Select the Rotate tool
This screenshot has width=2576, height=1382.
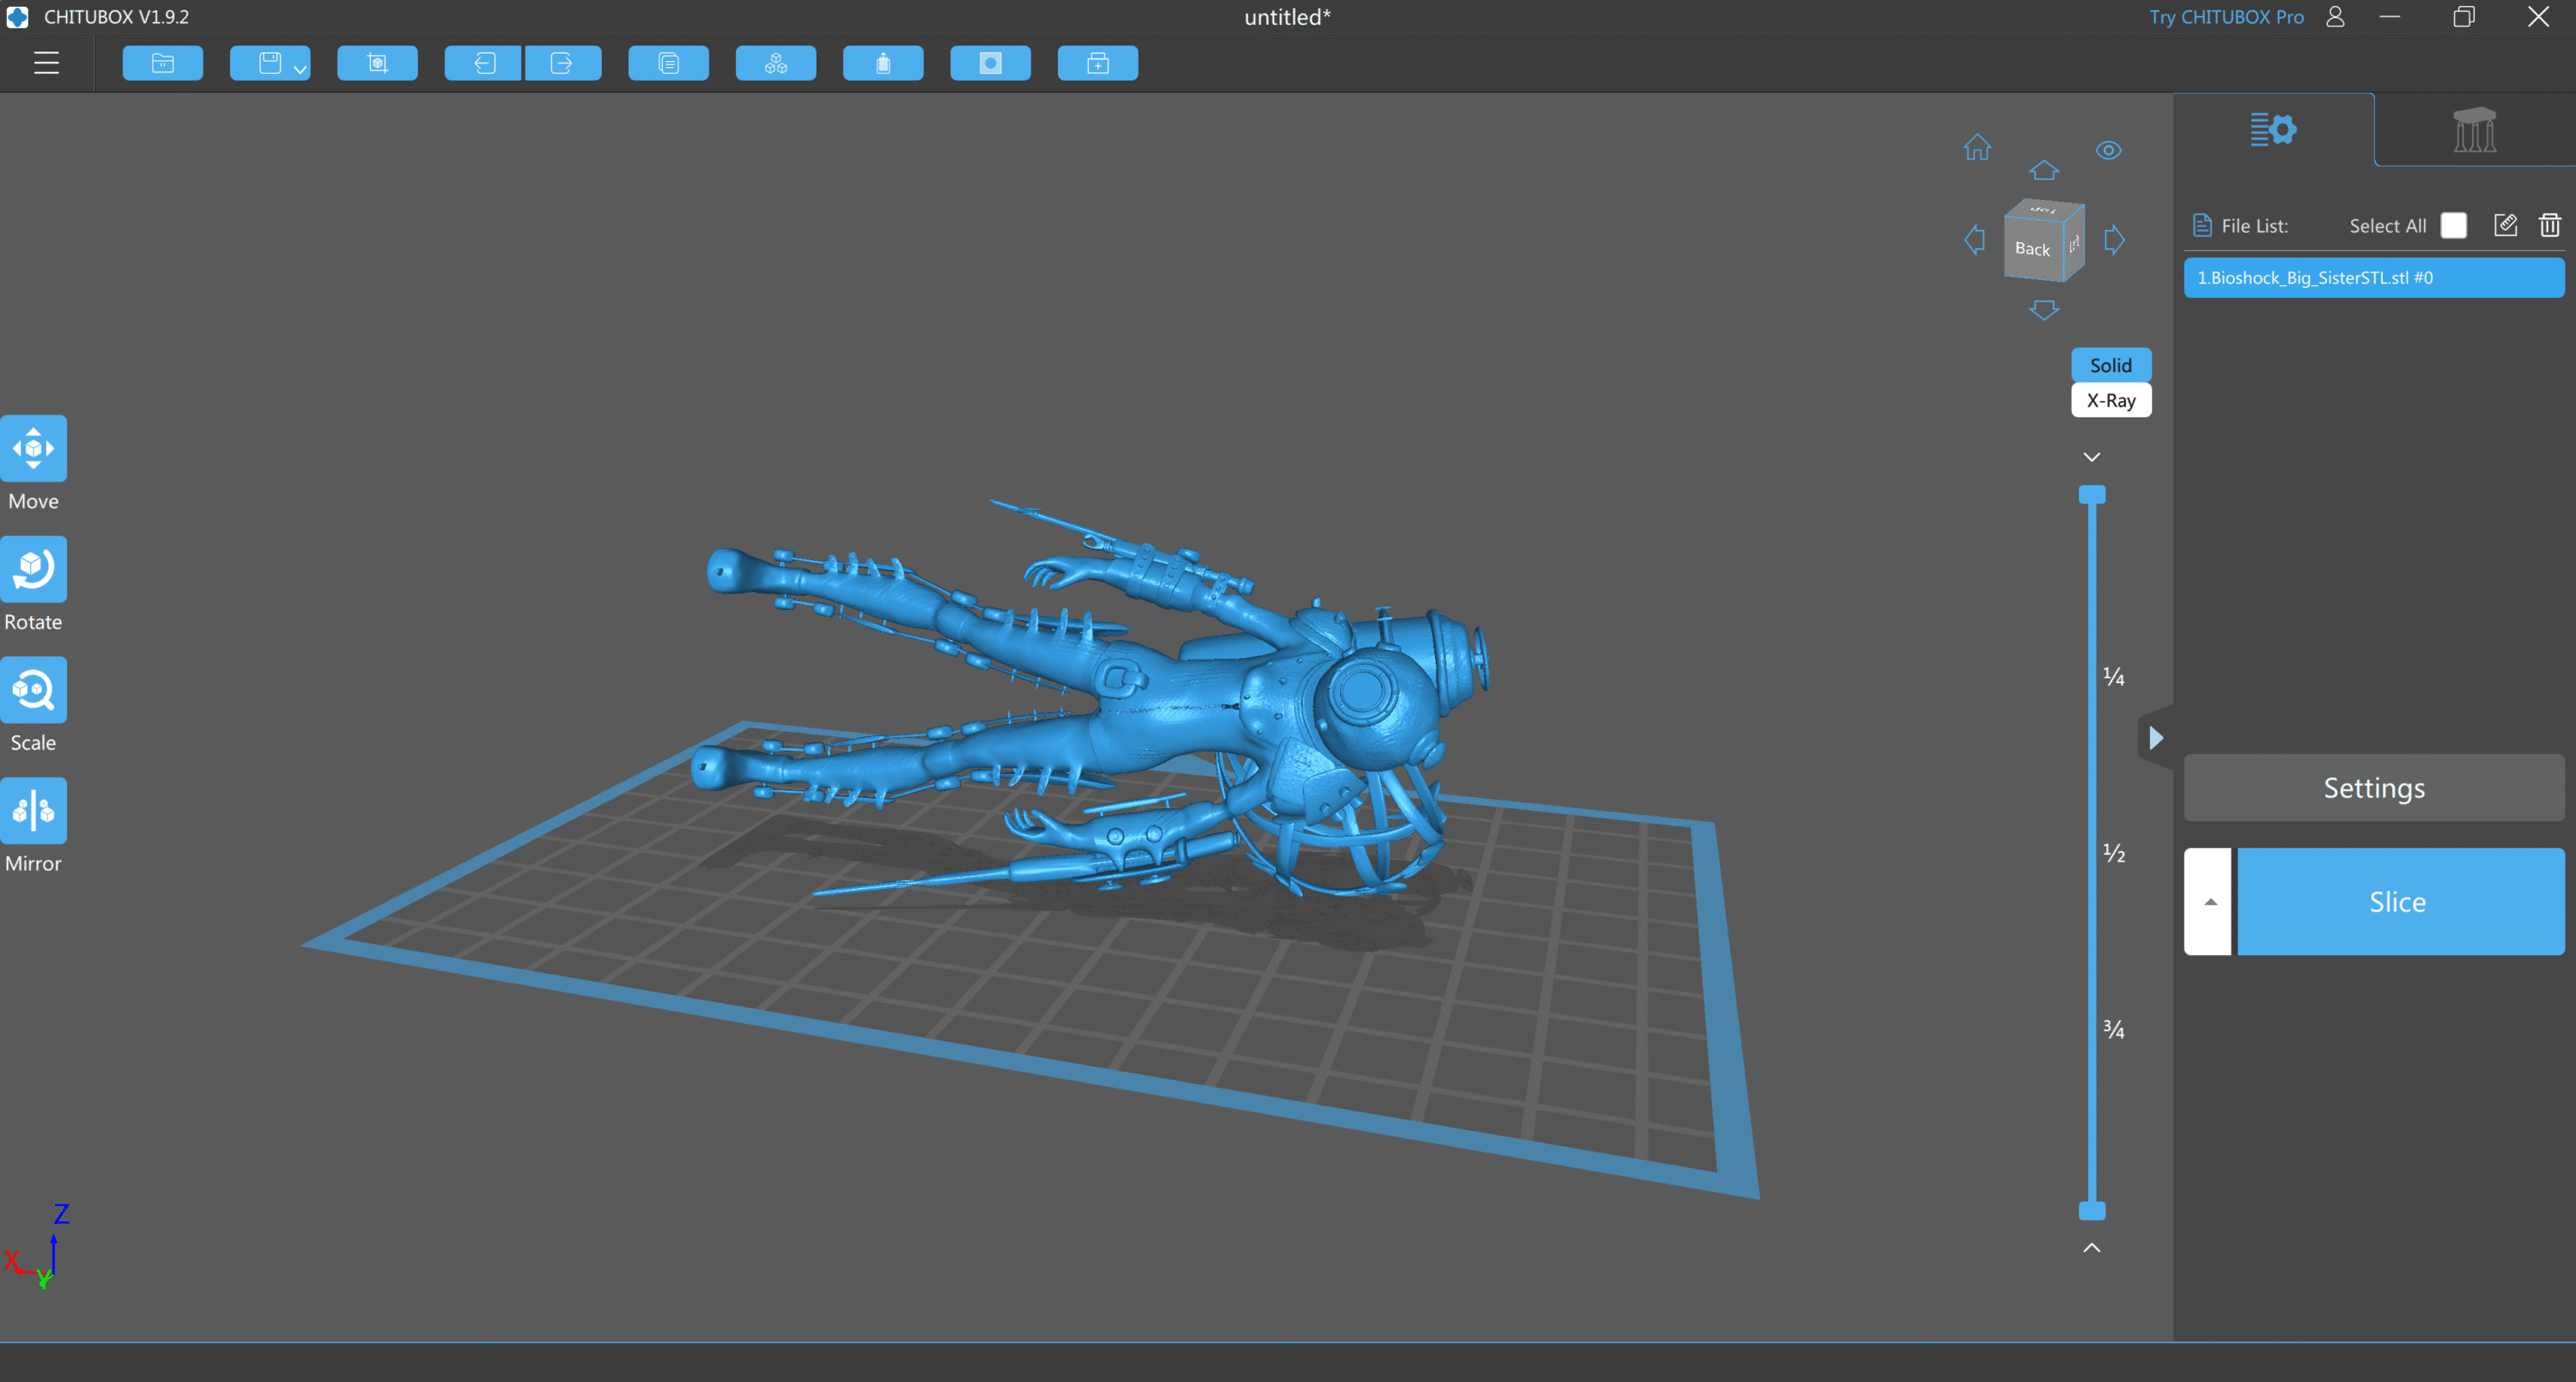point(34,570)
